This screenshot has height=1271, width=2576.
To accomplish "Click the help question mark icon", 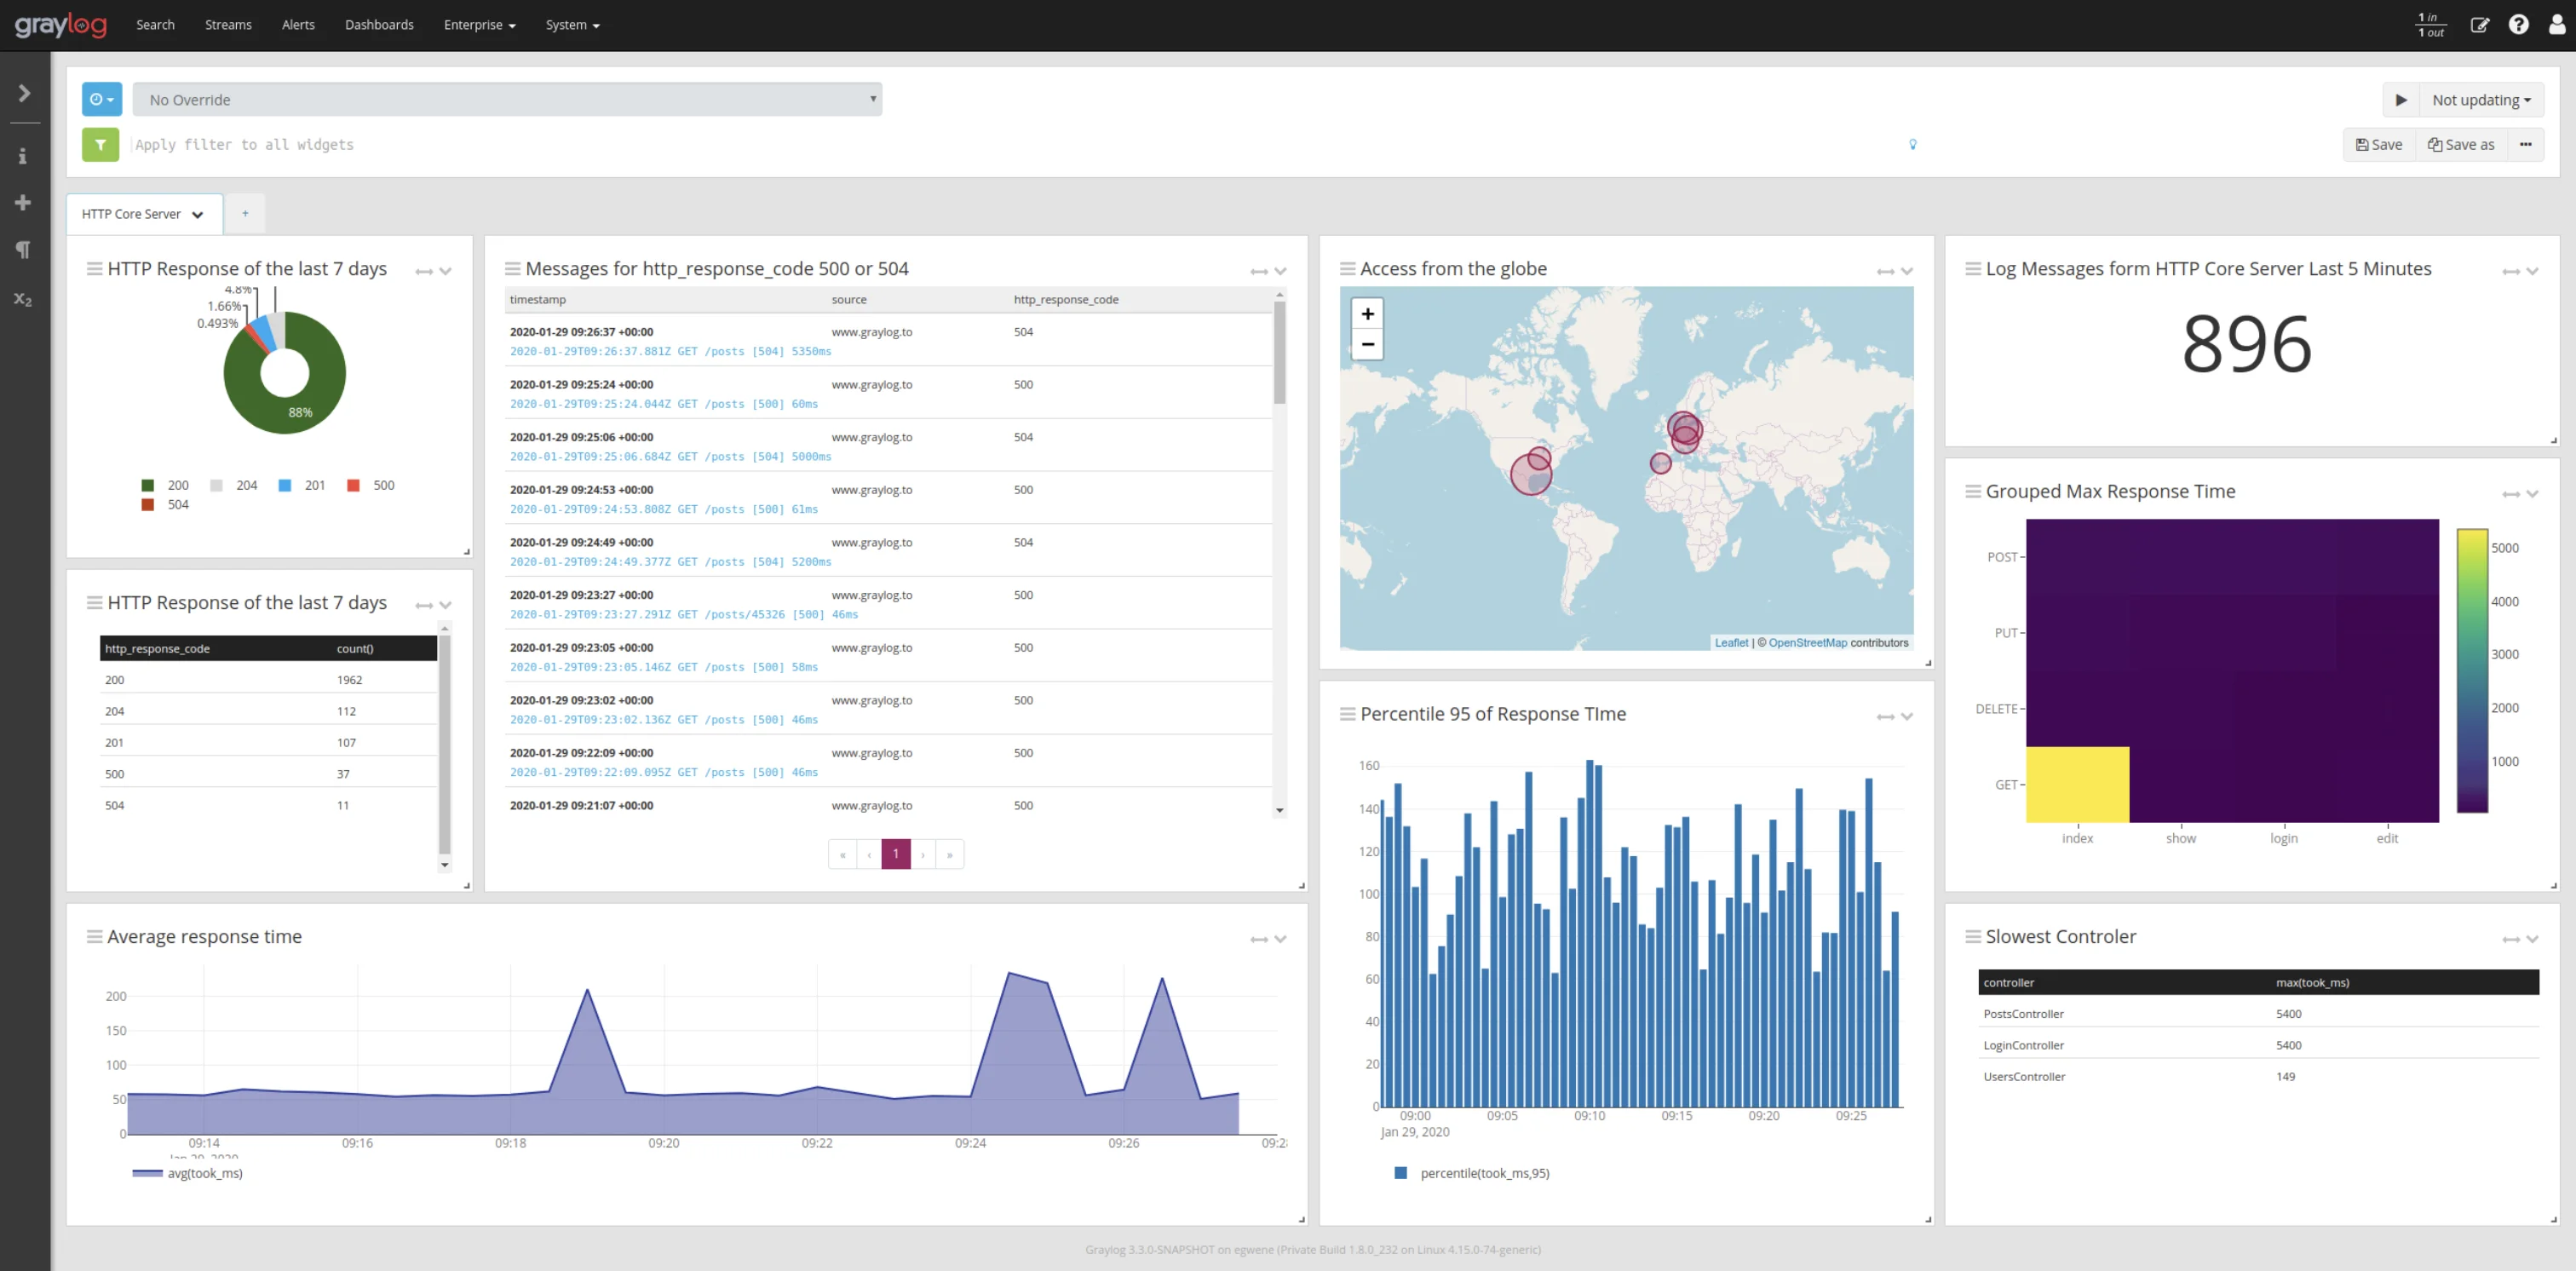I will (x=2519, y=24).
